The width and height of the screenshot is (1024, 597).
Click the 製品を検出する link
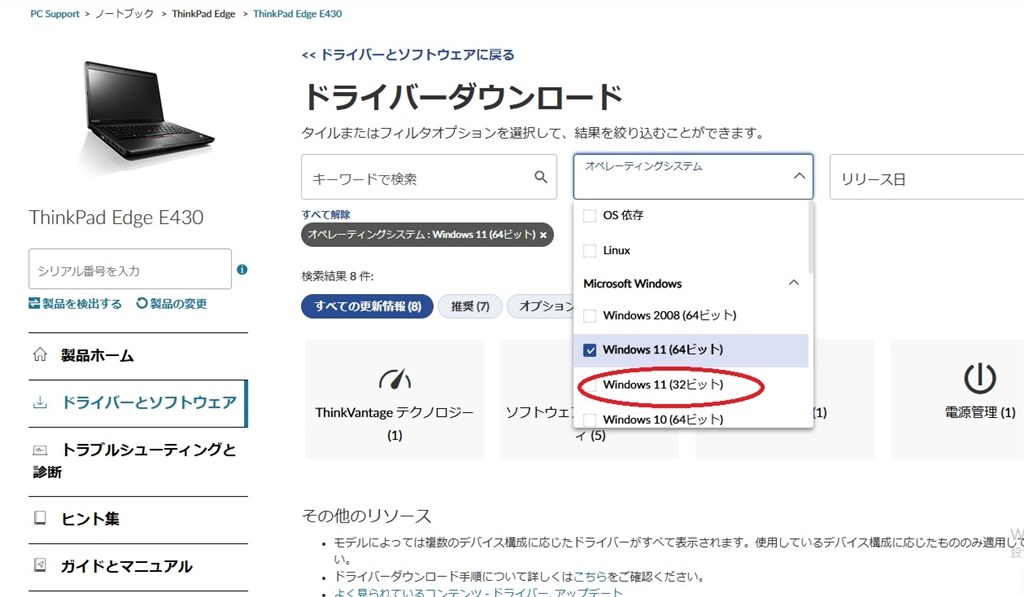pyautogui.click(x=76, y=304)
